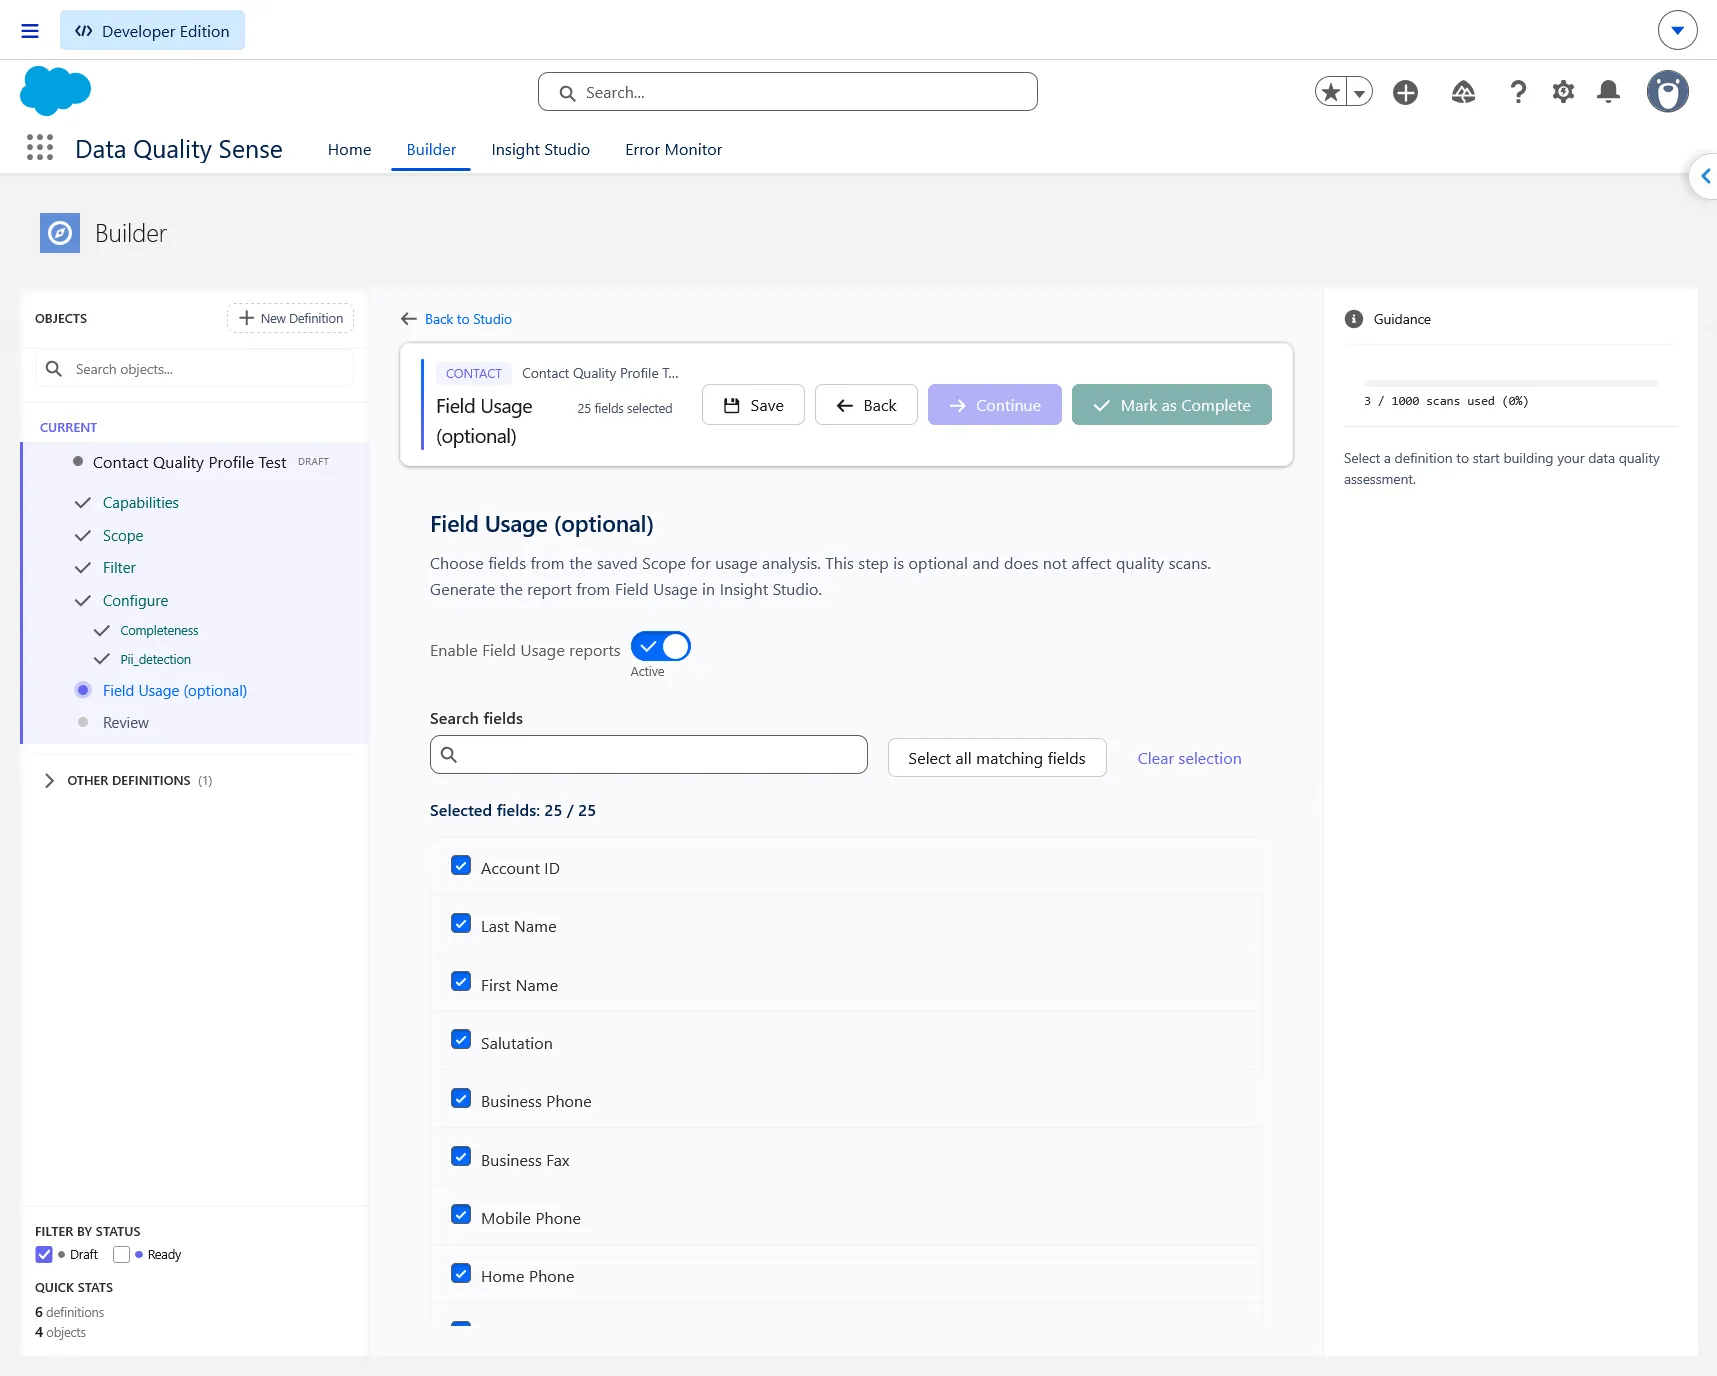
Task: Open the Help question mark icon
Action: tap(1518, 92)
